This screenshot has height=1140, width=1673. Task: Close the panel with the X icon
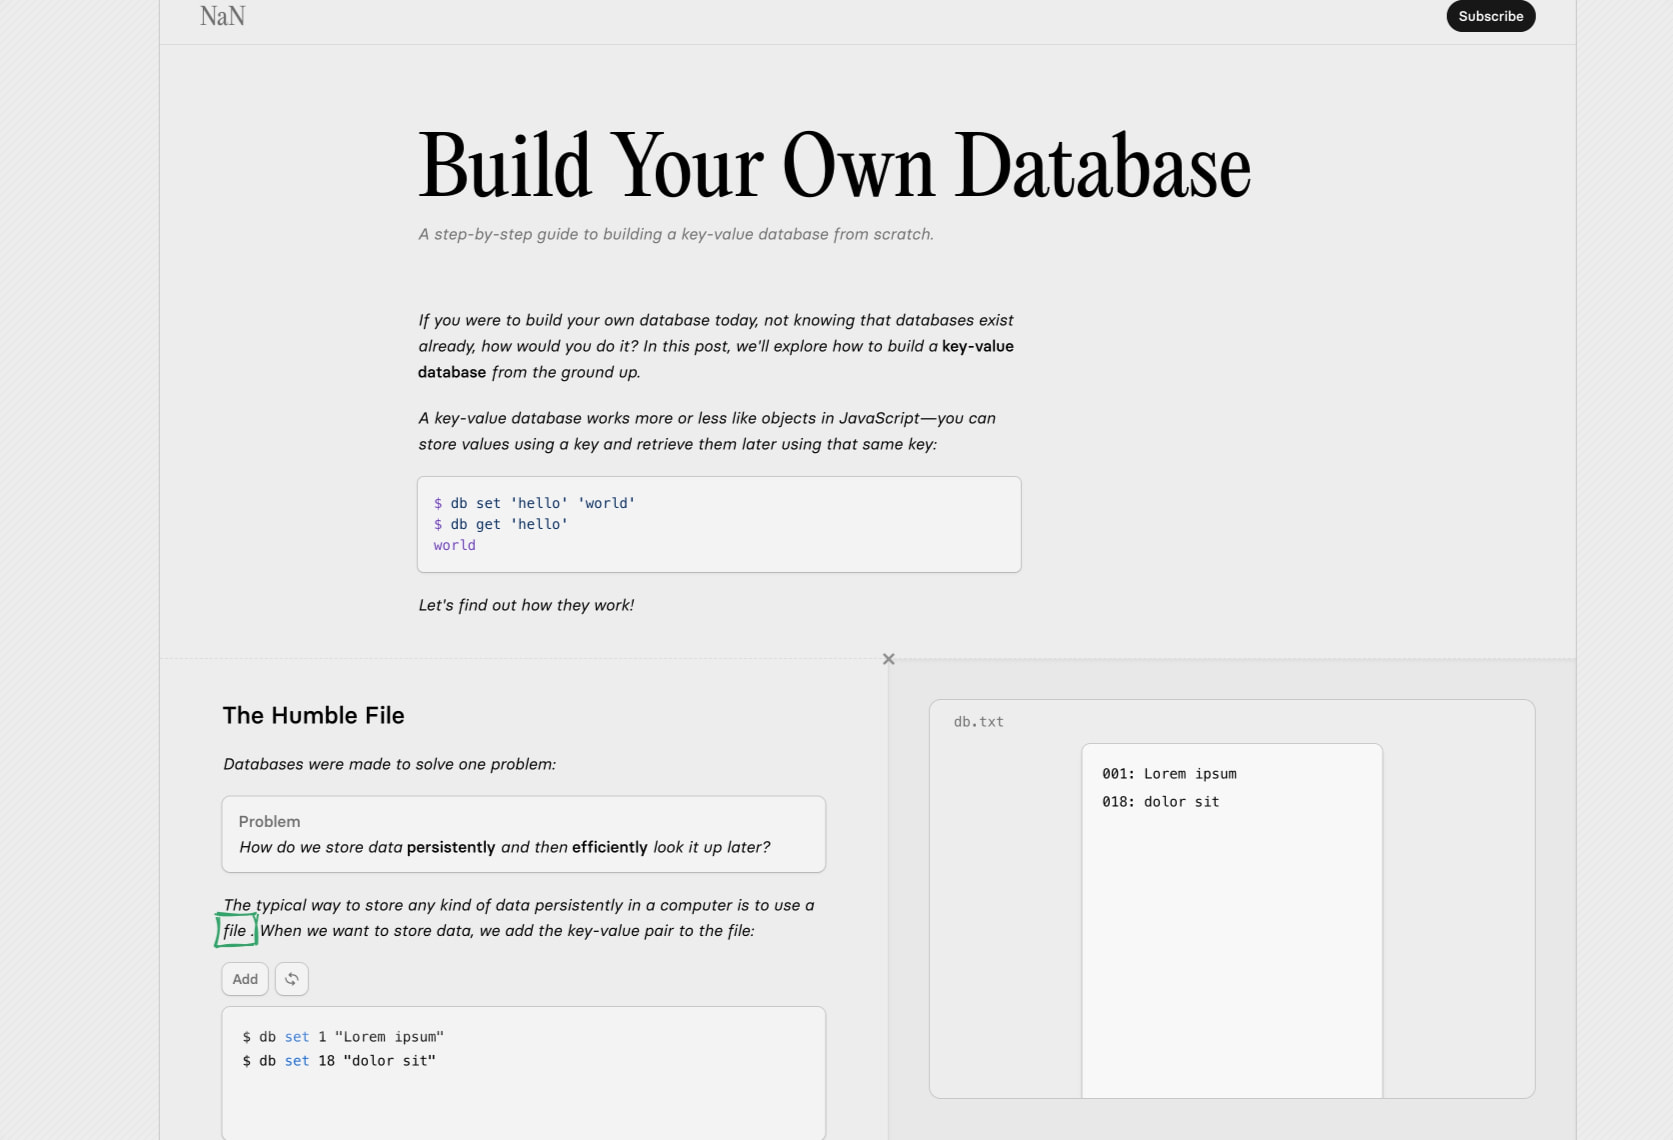(889, 659)
